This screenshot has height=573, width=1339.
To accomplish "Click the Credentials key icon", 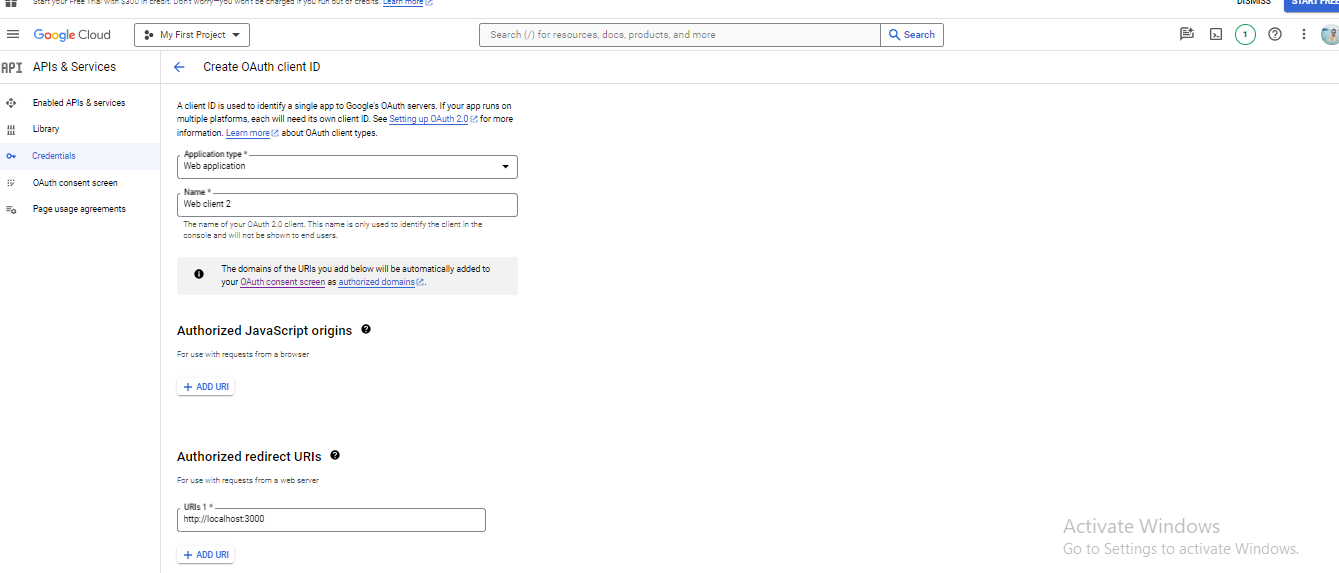I will 11,156.
